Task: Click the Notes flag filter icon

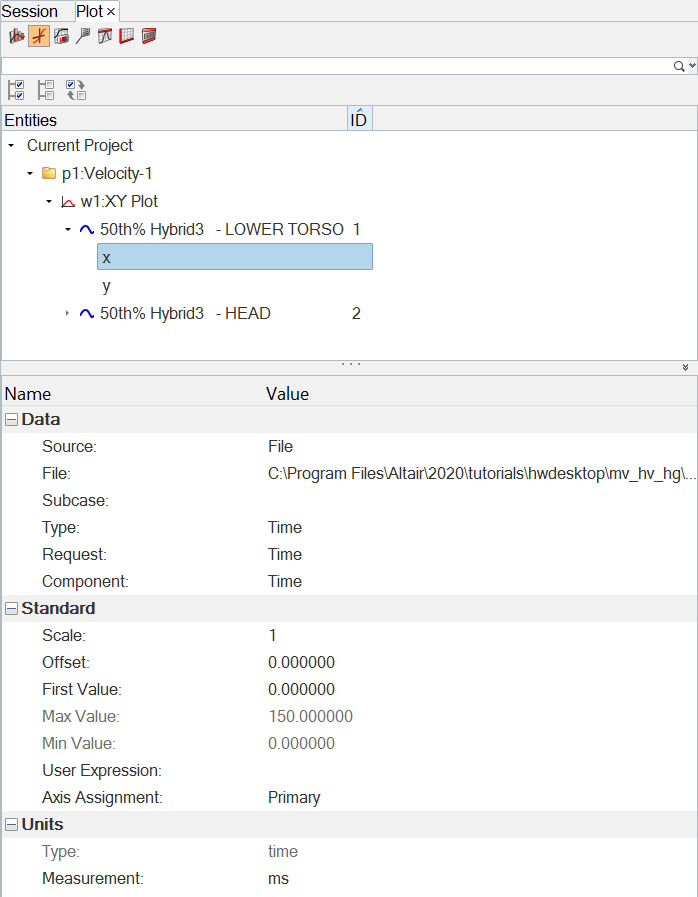Action: [83, 37]
